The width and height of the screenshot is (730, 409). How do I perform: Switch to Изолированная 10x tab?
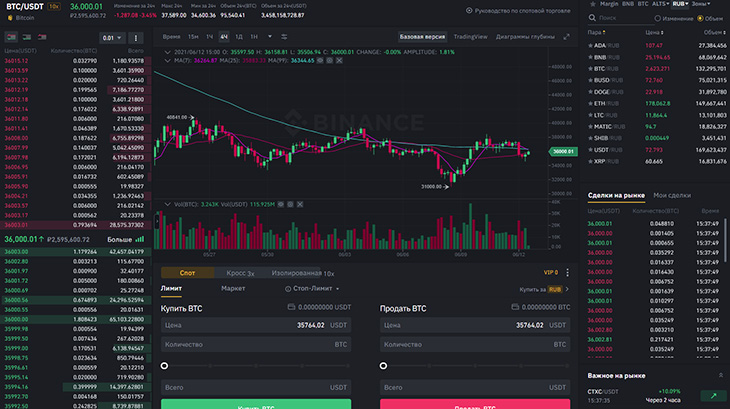303,273
